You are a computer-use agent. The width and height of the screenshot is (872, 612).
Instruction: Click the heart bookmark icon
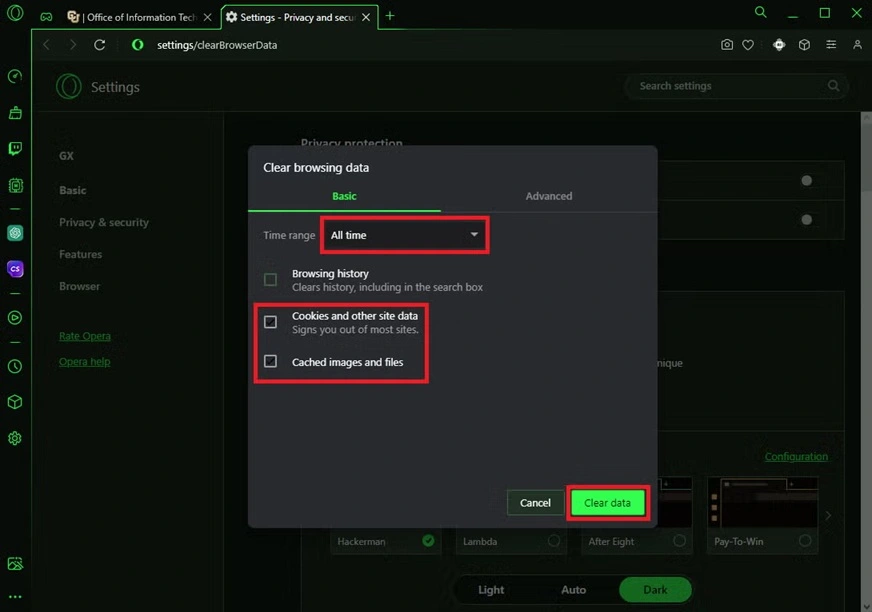tap(748, 45)
